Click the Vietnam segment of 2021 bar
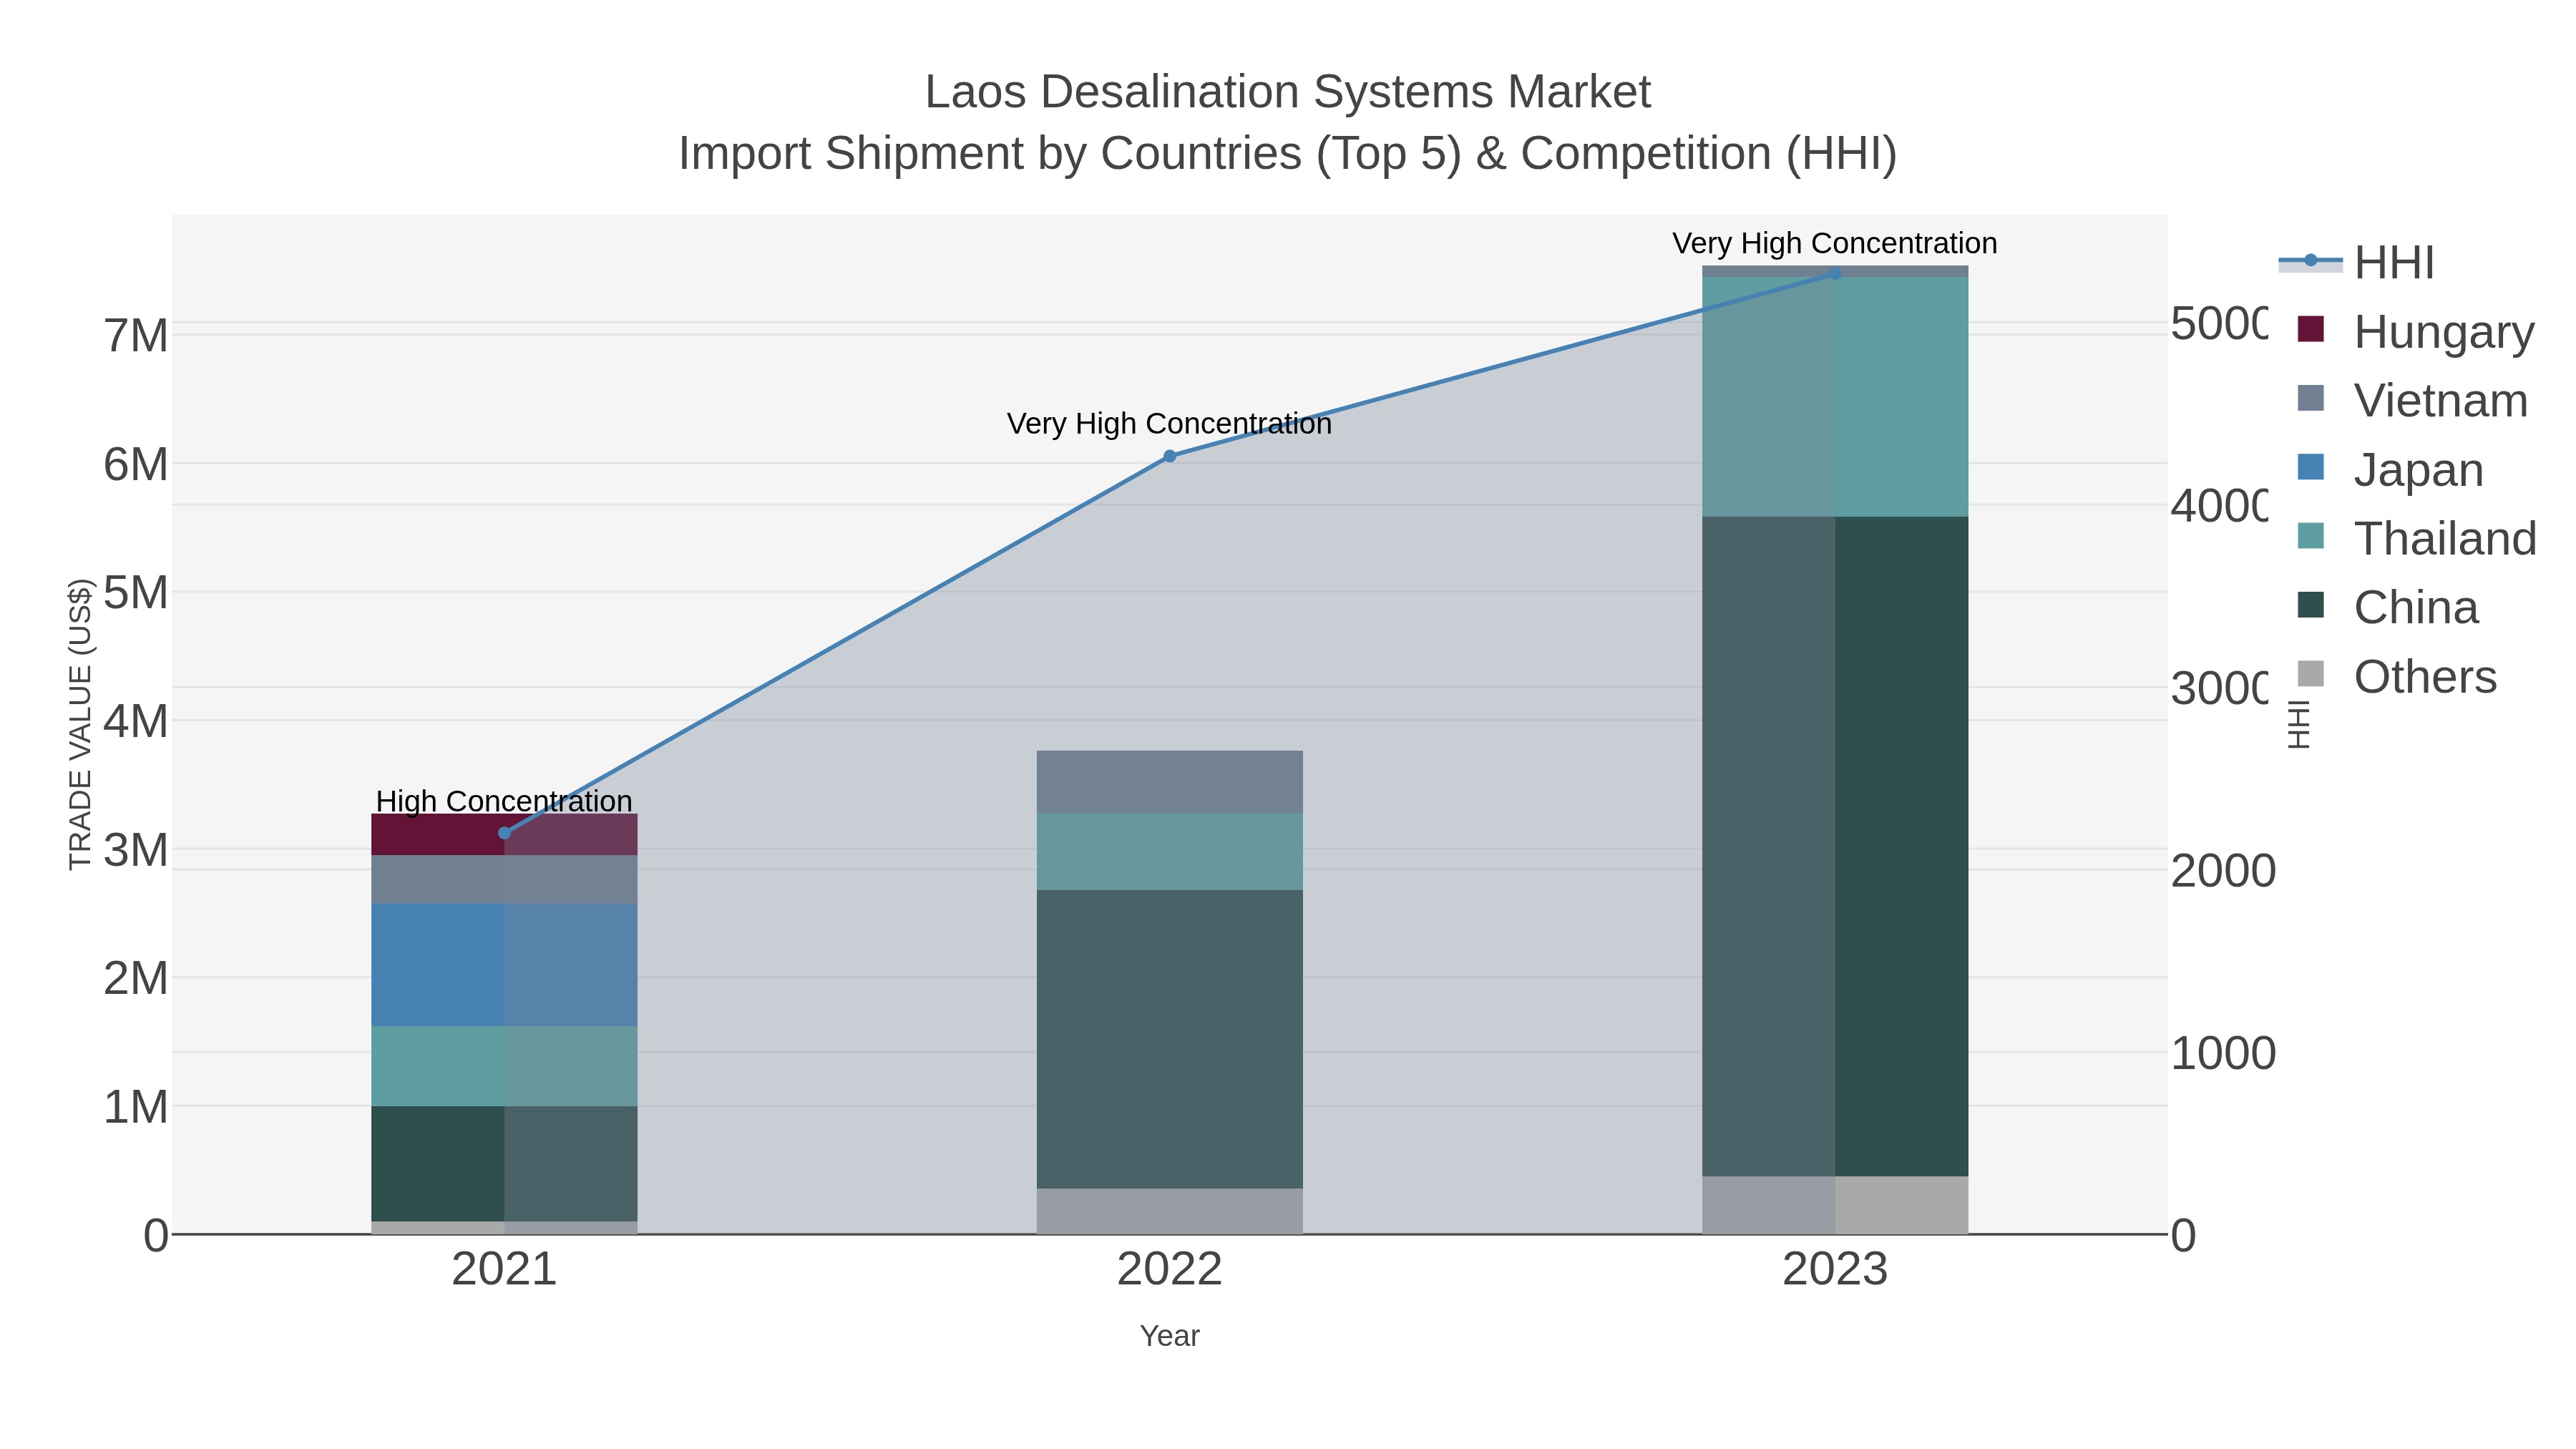The image size is (2576, 1449). [x=504, y=879]
